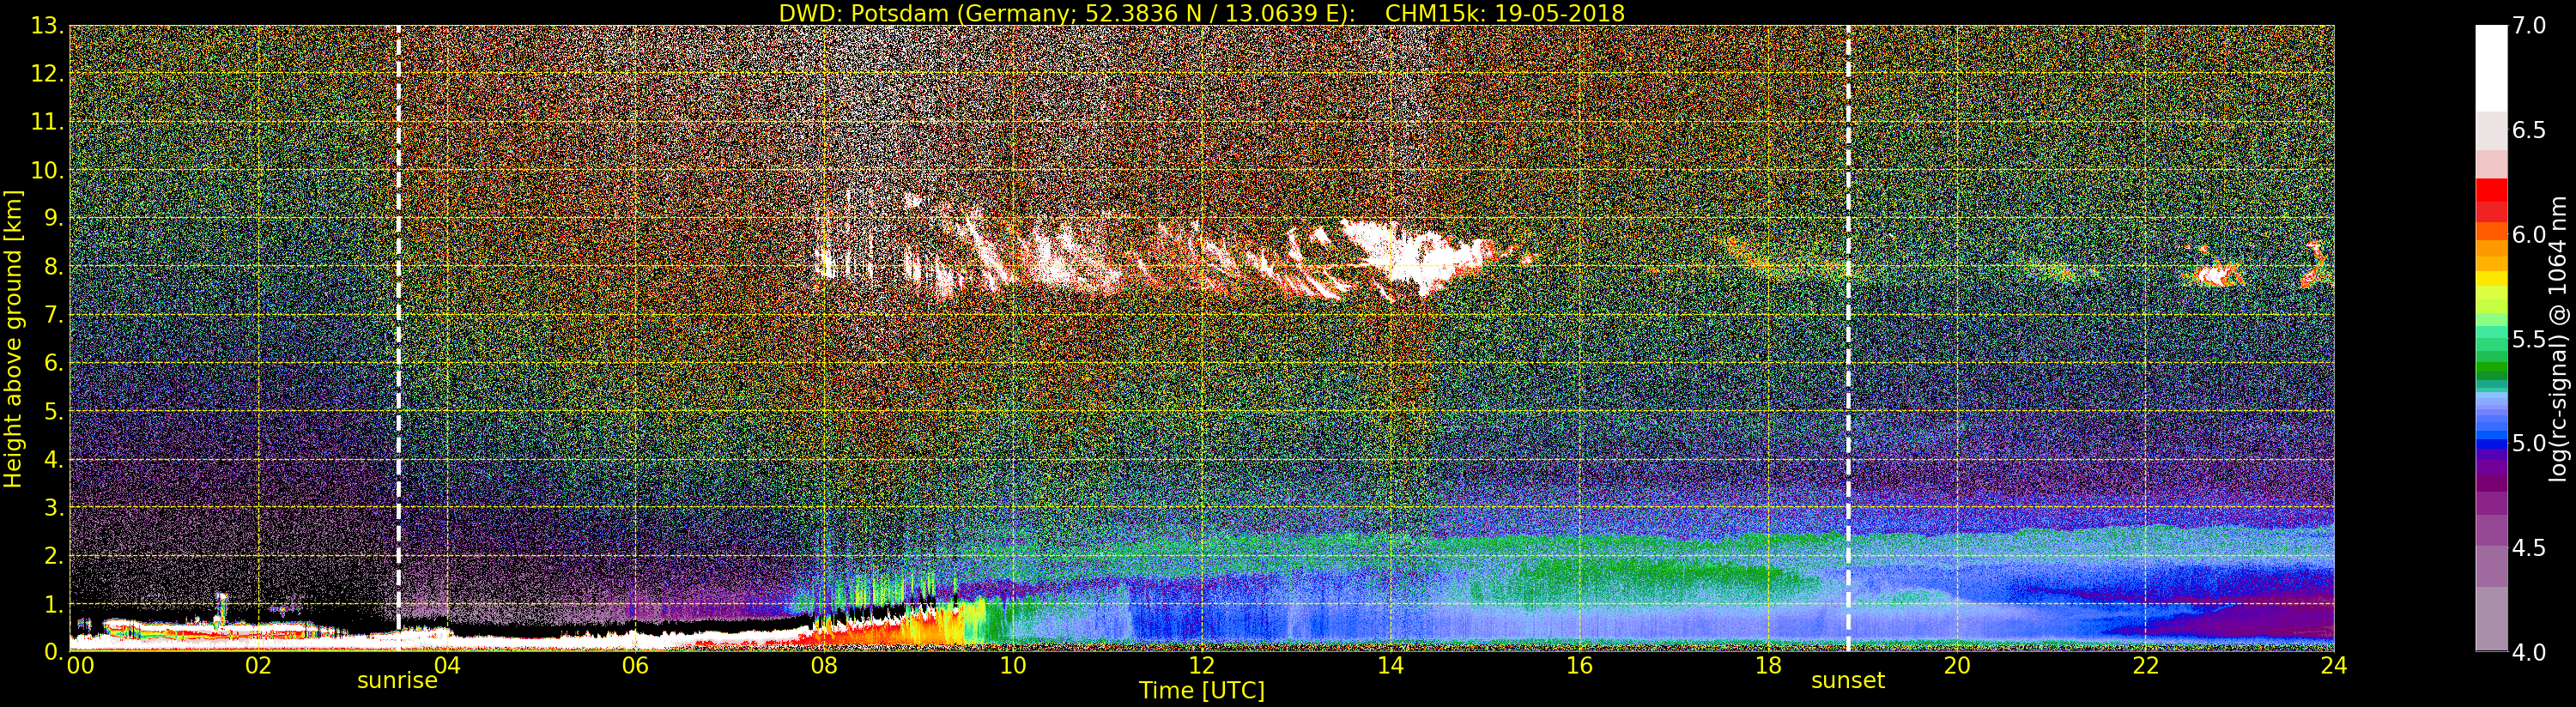2576x707 pixels.
Task: Click the time axis tick '22'
Action: [2146, 666]
